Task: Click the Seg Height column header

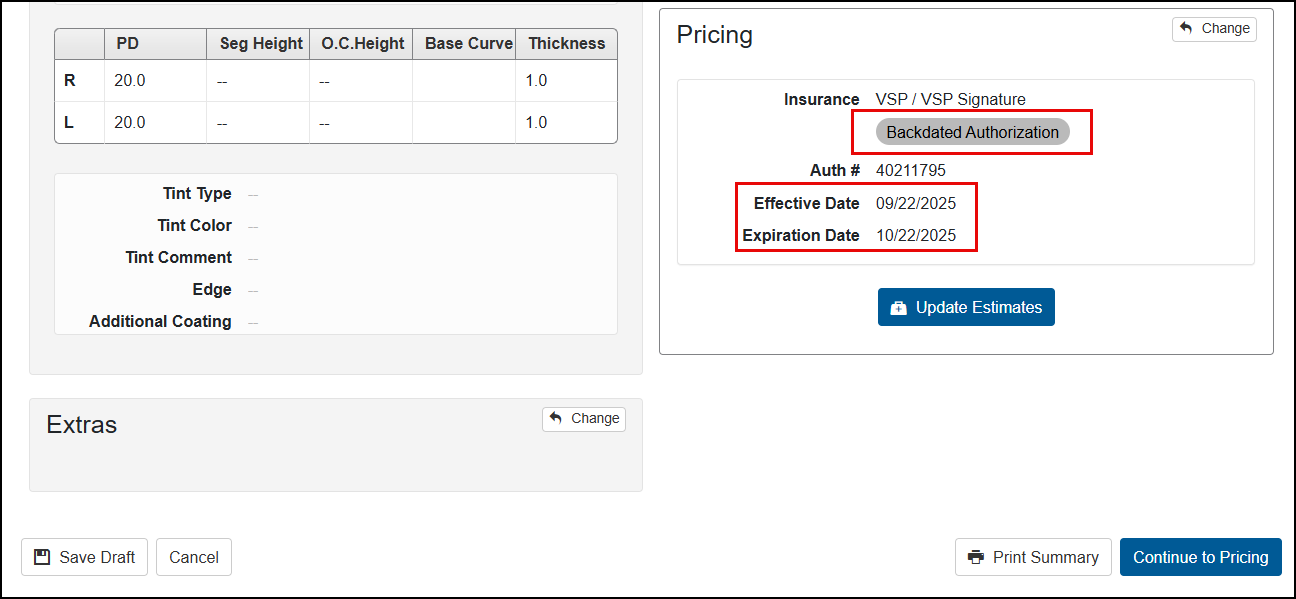Action: click(x=261, y=44)
